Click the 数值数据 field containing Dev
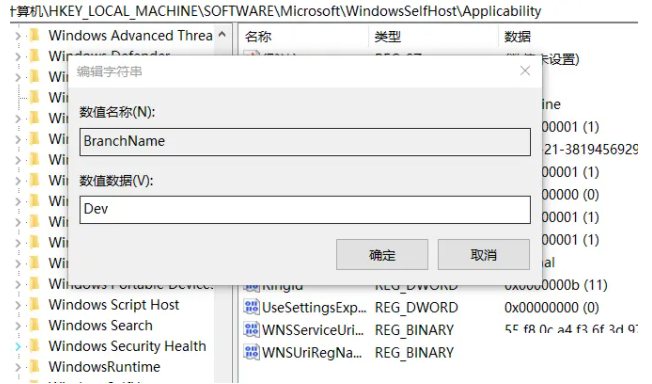The width and height of the screenshot is (652, 384). [x=305, y=210]
